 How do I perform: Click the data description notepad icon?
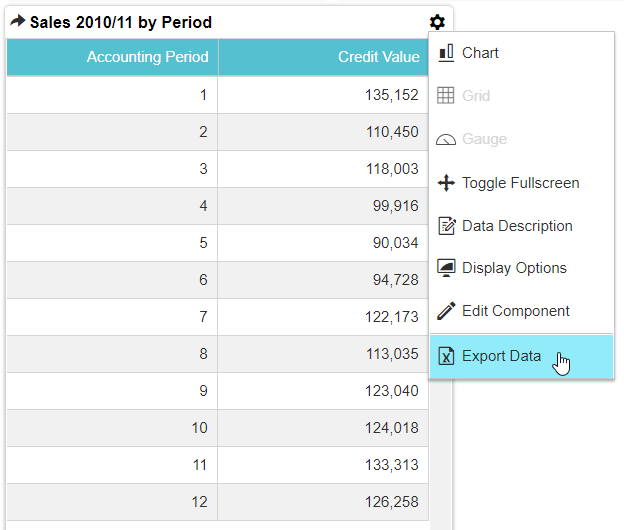click(447, 226)
